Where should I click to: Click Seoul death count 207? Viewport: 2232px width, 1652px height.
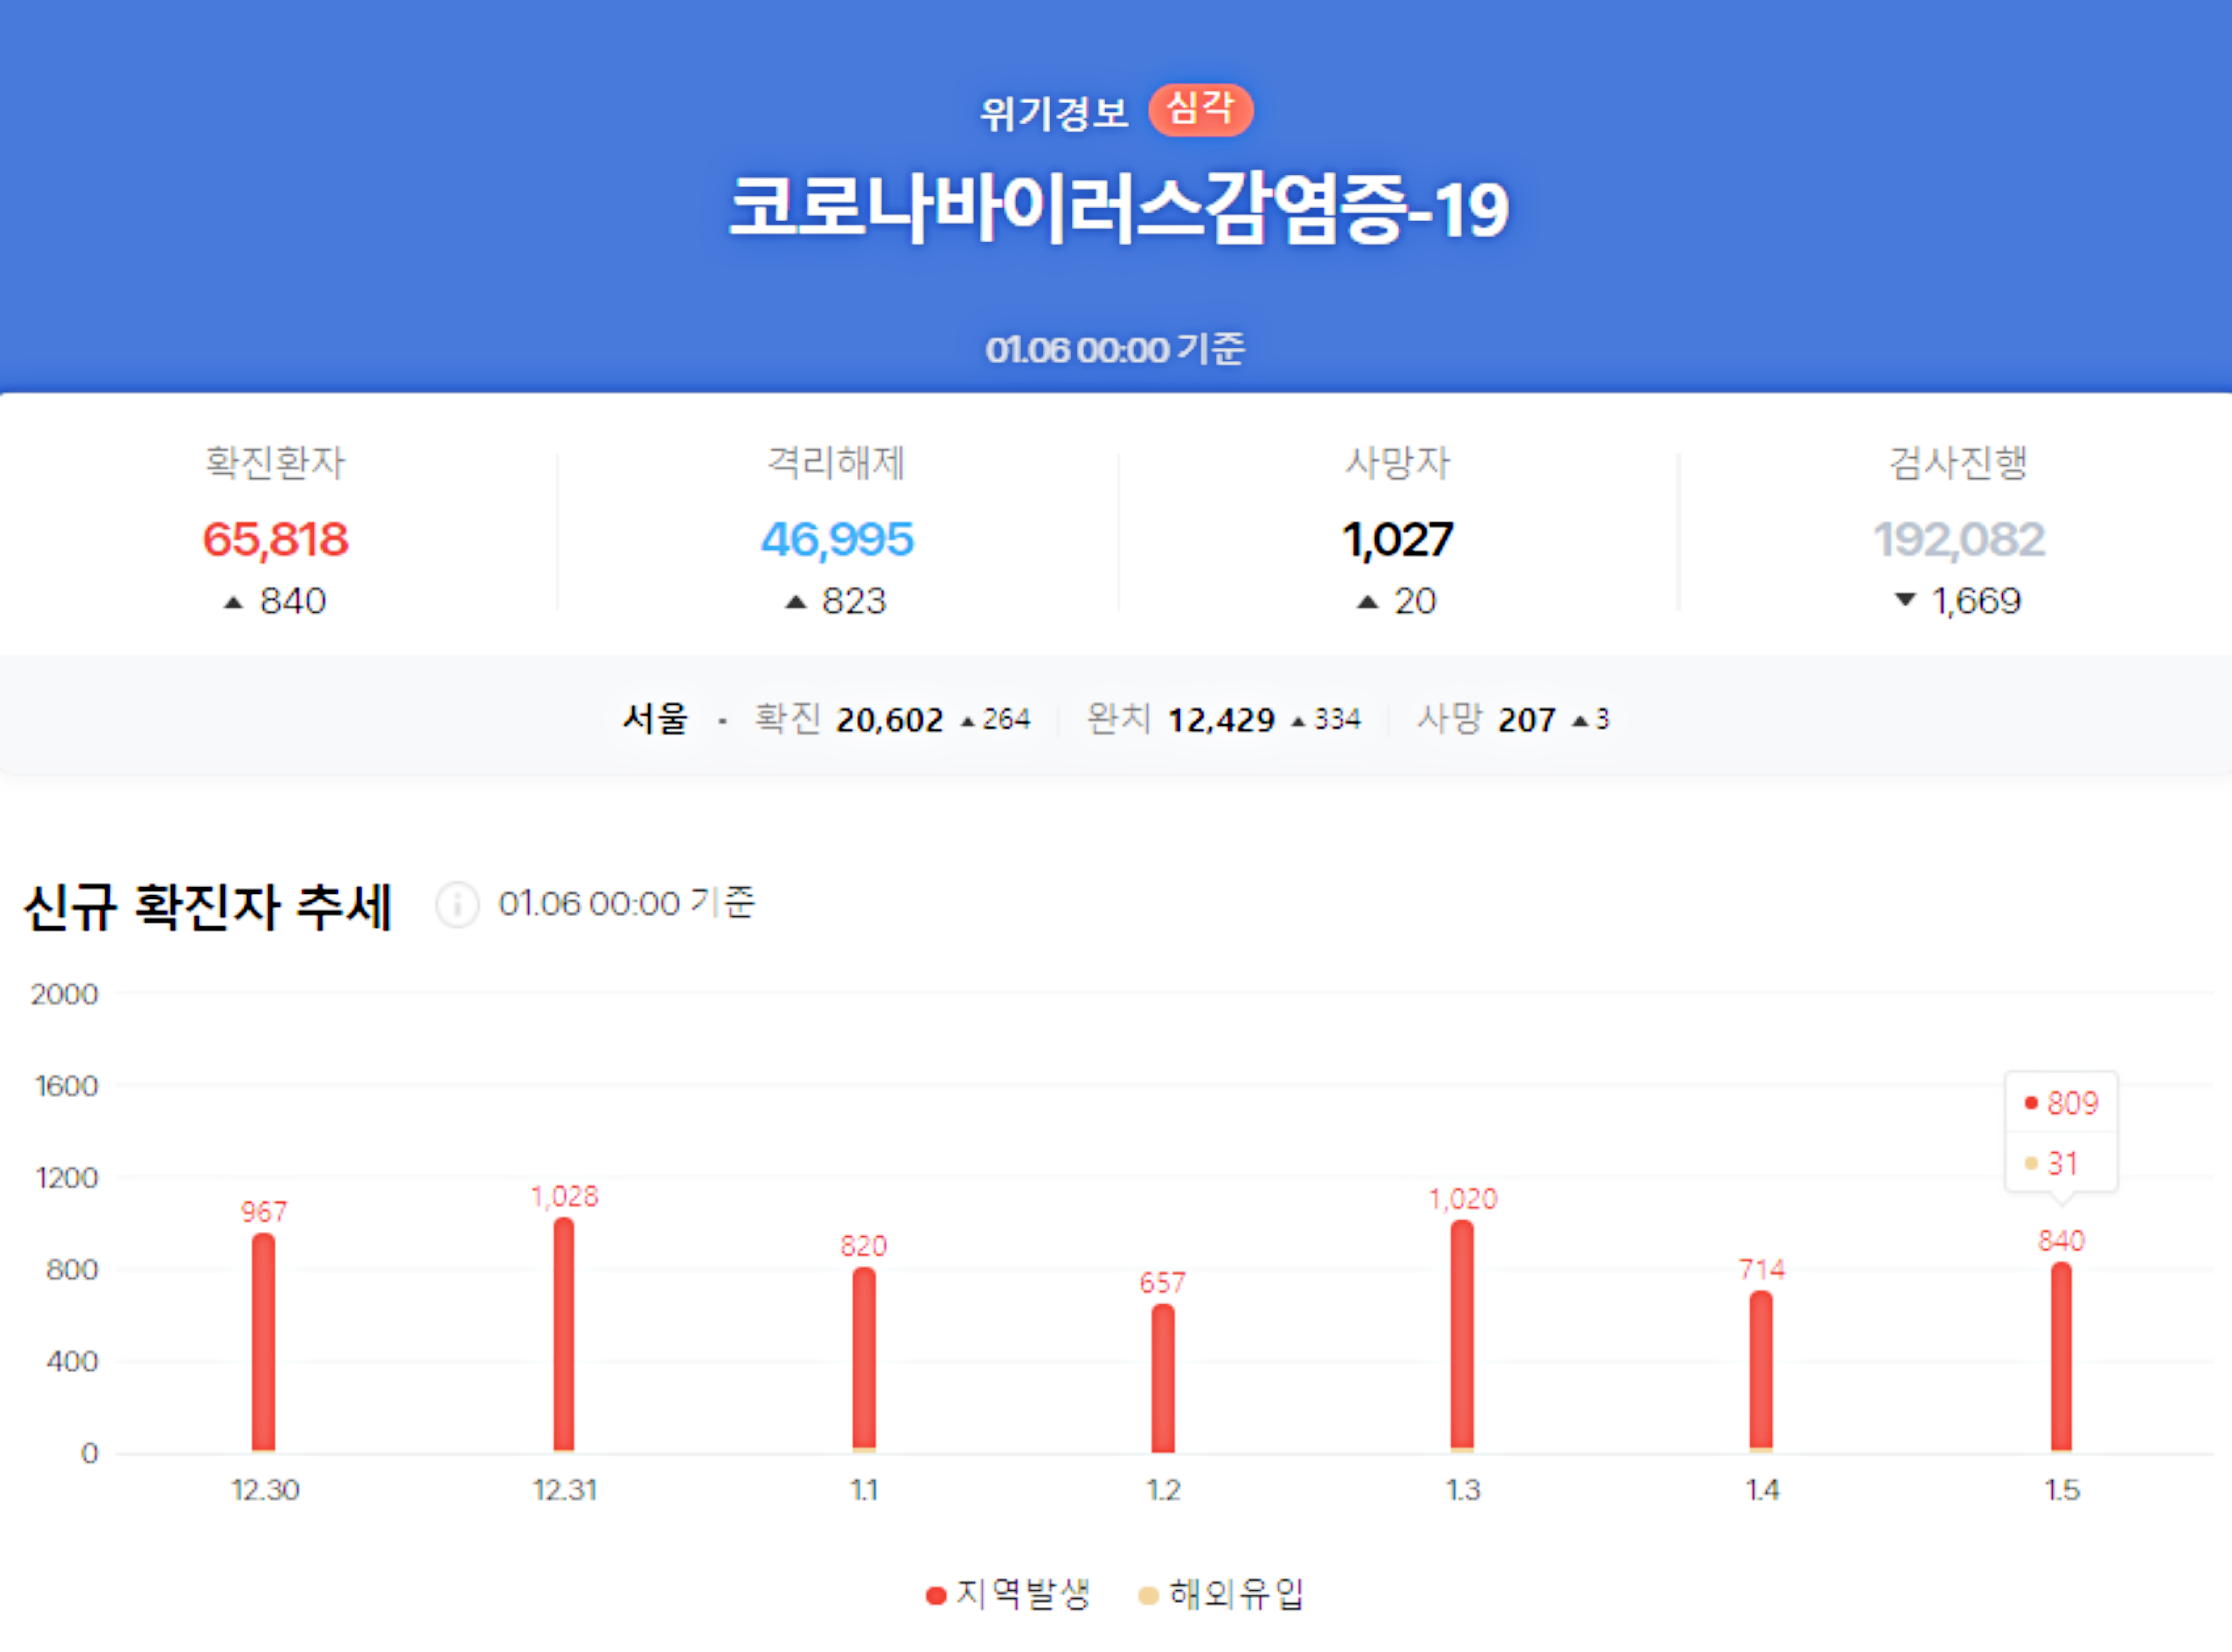(1527, 720)
